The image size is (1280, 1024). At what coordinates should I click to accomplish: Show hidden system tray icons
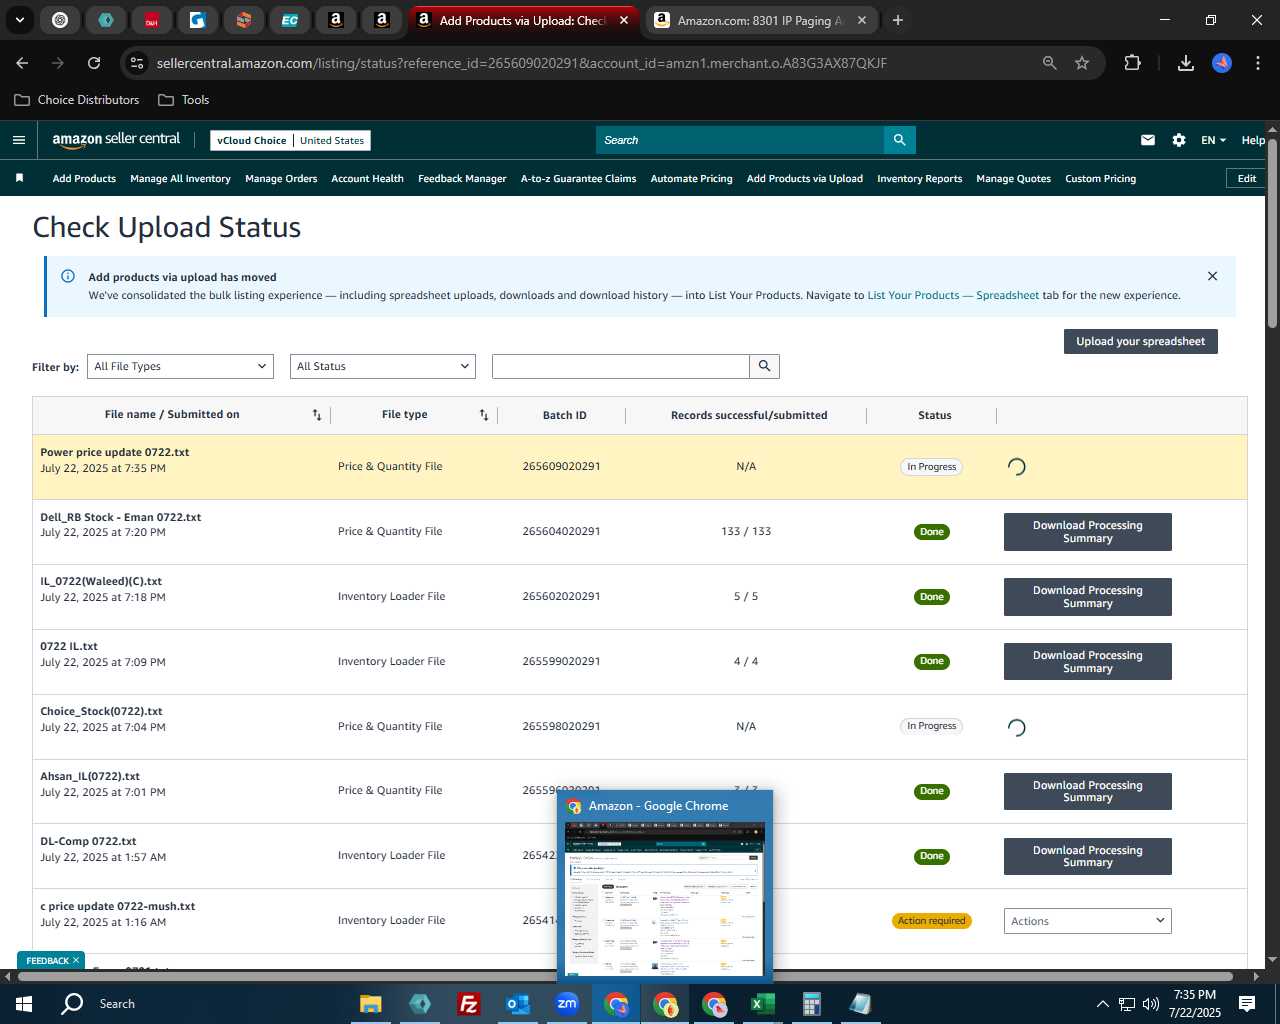(1102, 1003)
